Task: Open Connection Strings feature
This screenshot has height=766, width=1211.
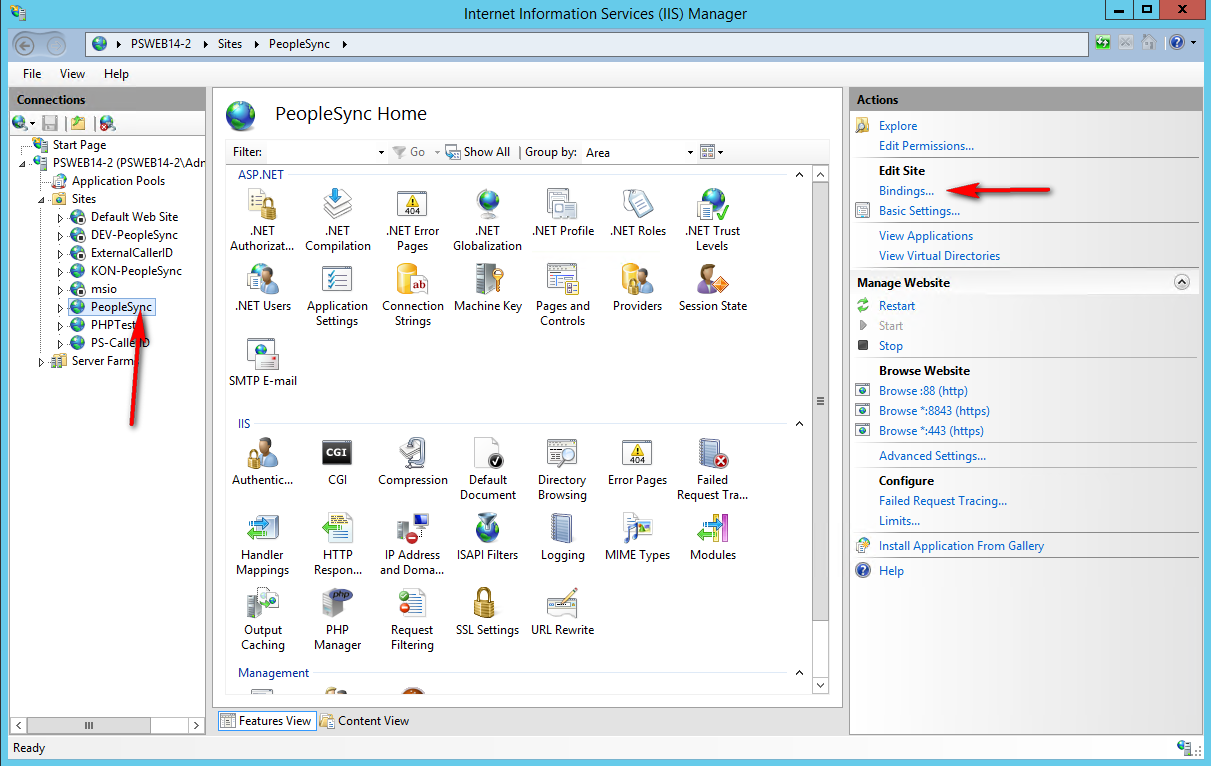Action: point(412,295)
